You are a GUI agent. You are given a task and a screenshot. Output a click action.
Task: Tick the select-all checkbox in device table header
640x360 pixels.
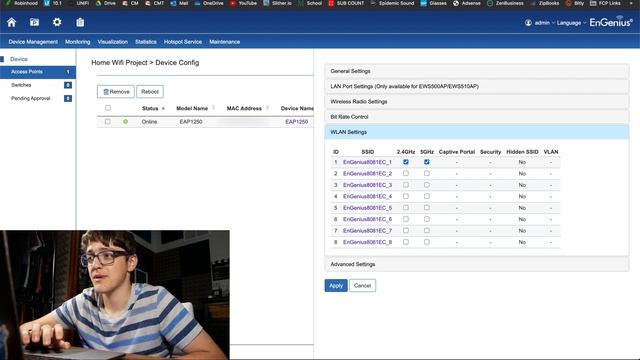click(108, 108)
